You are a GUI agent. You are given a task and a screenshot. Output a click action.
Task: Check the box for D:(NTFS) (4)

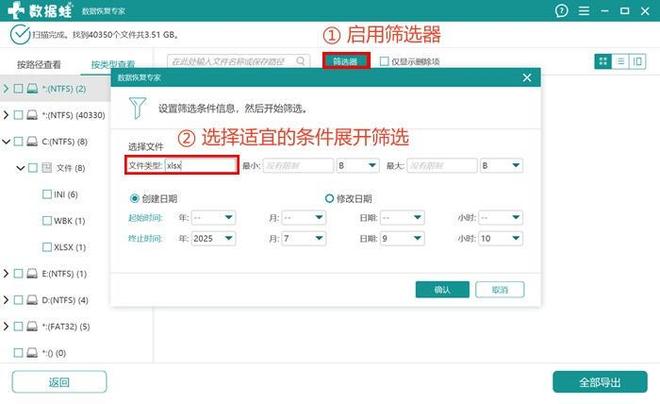point(18,300)
